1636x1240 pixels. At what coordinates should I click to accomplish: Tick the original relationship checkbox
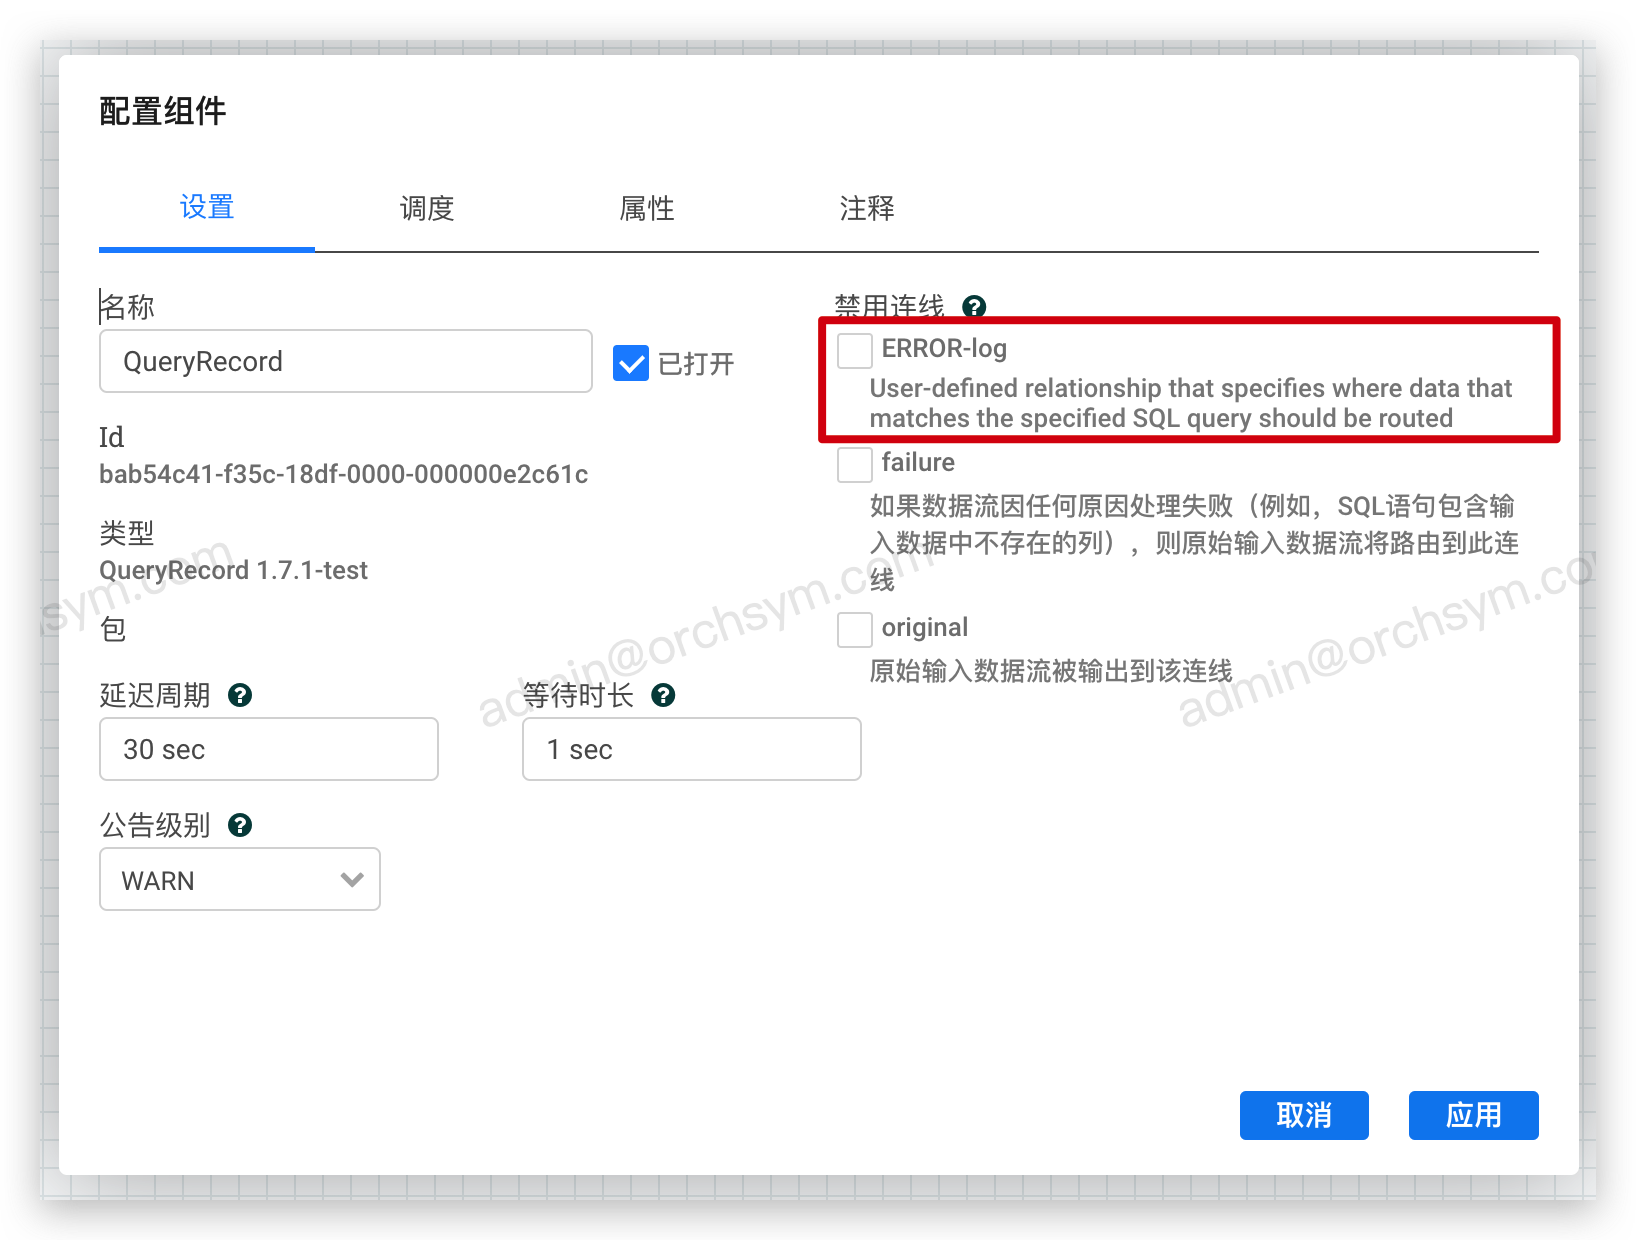[x=854, y=630]
